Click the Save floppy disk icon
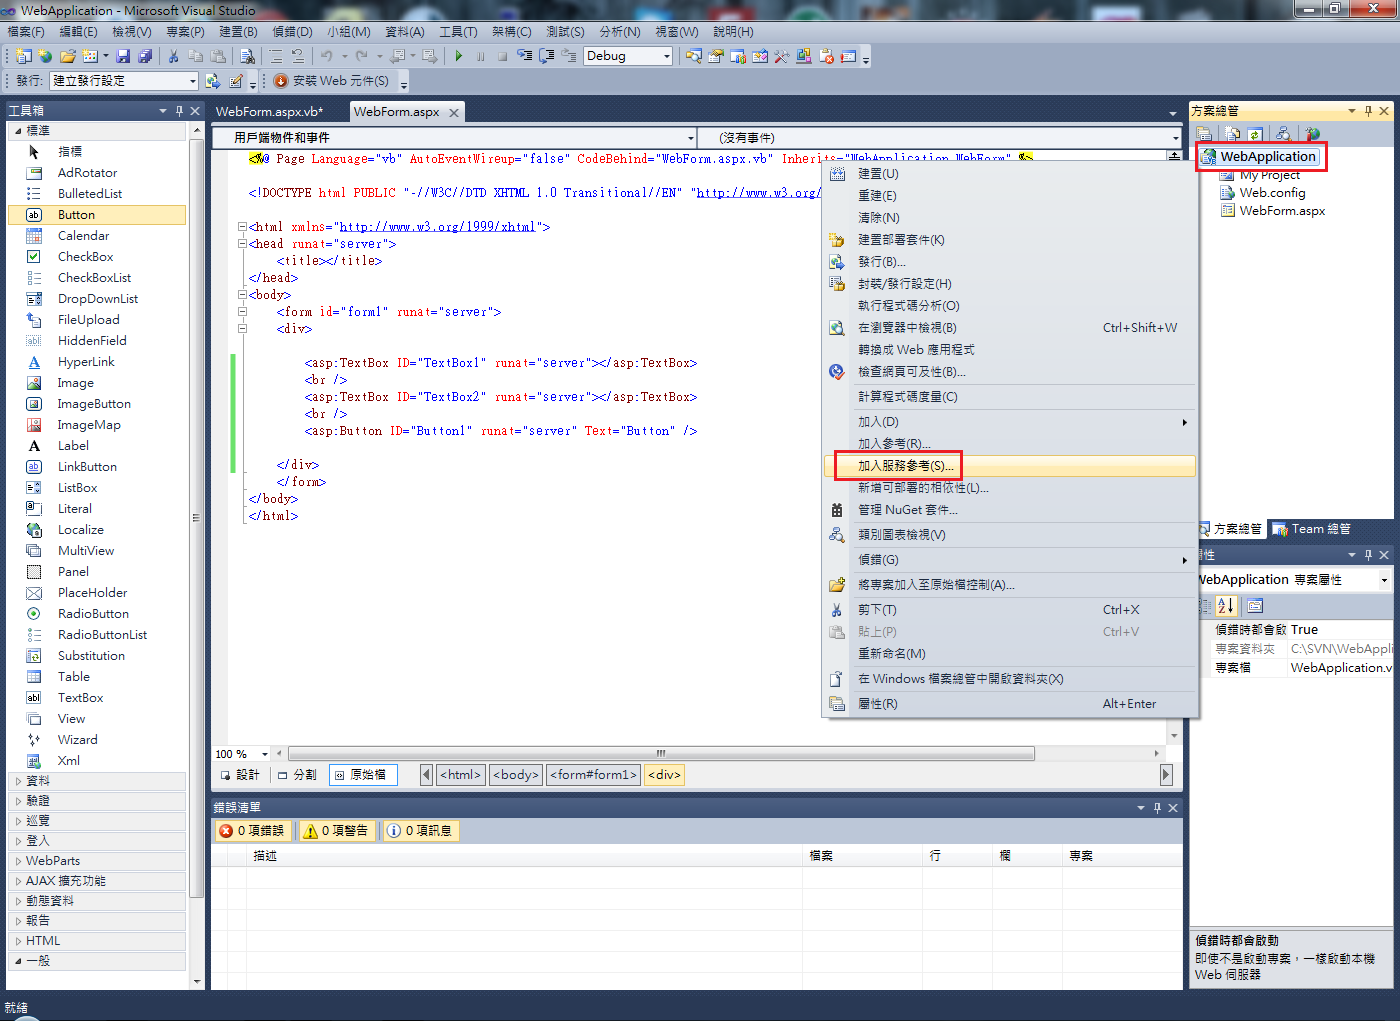This screenshot has width=1400, height=1021. (123, 56)
